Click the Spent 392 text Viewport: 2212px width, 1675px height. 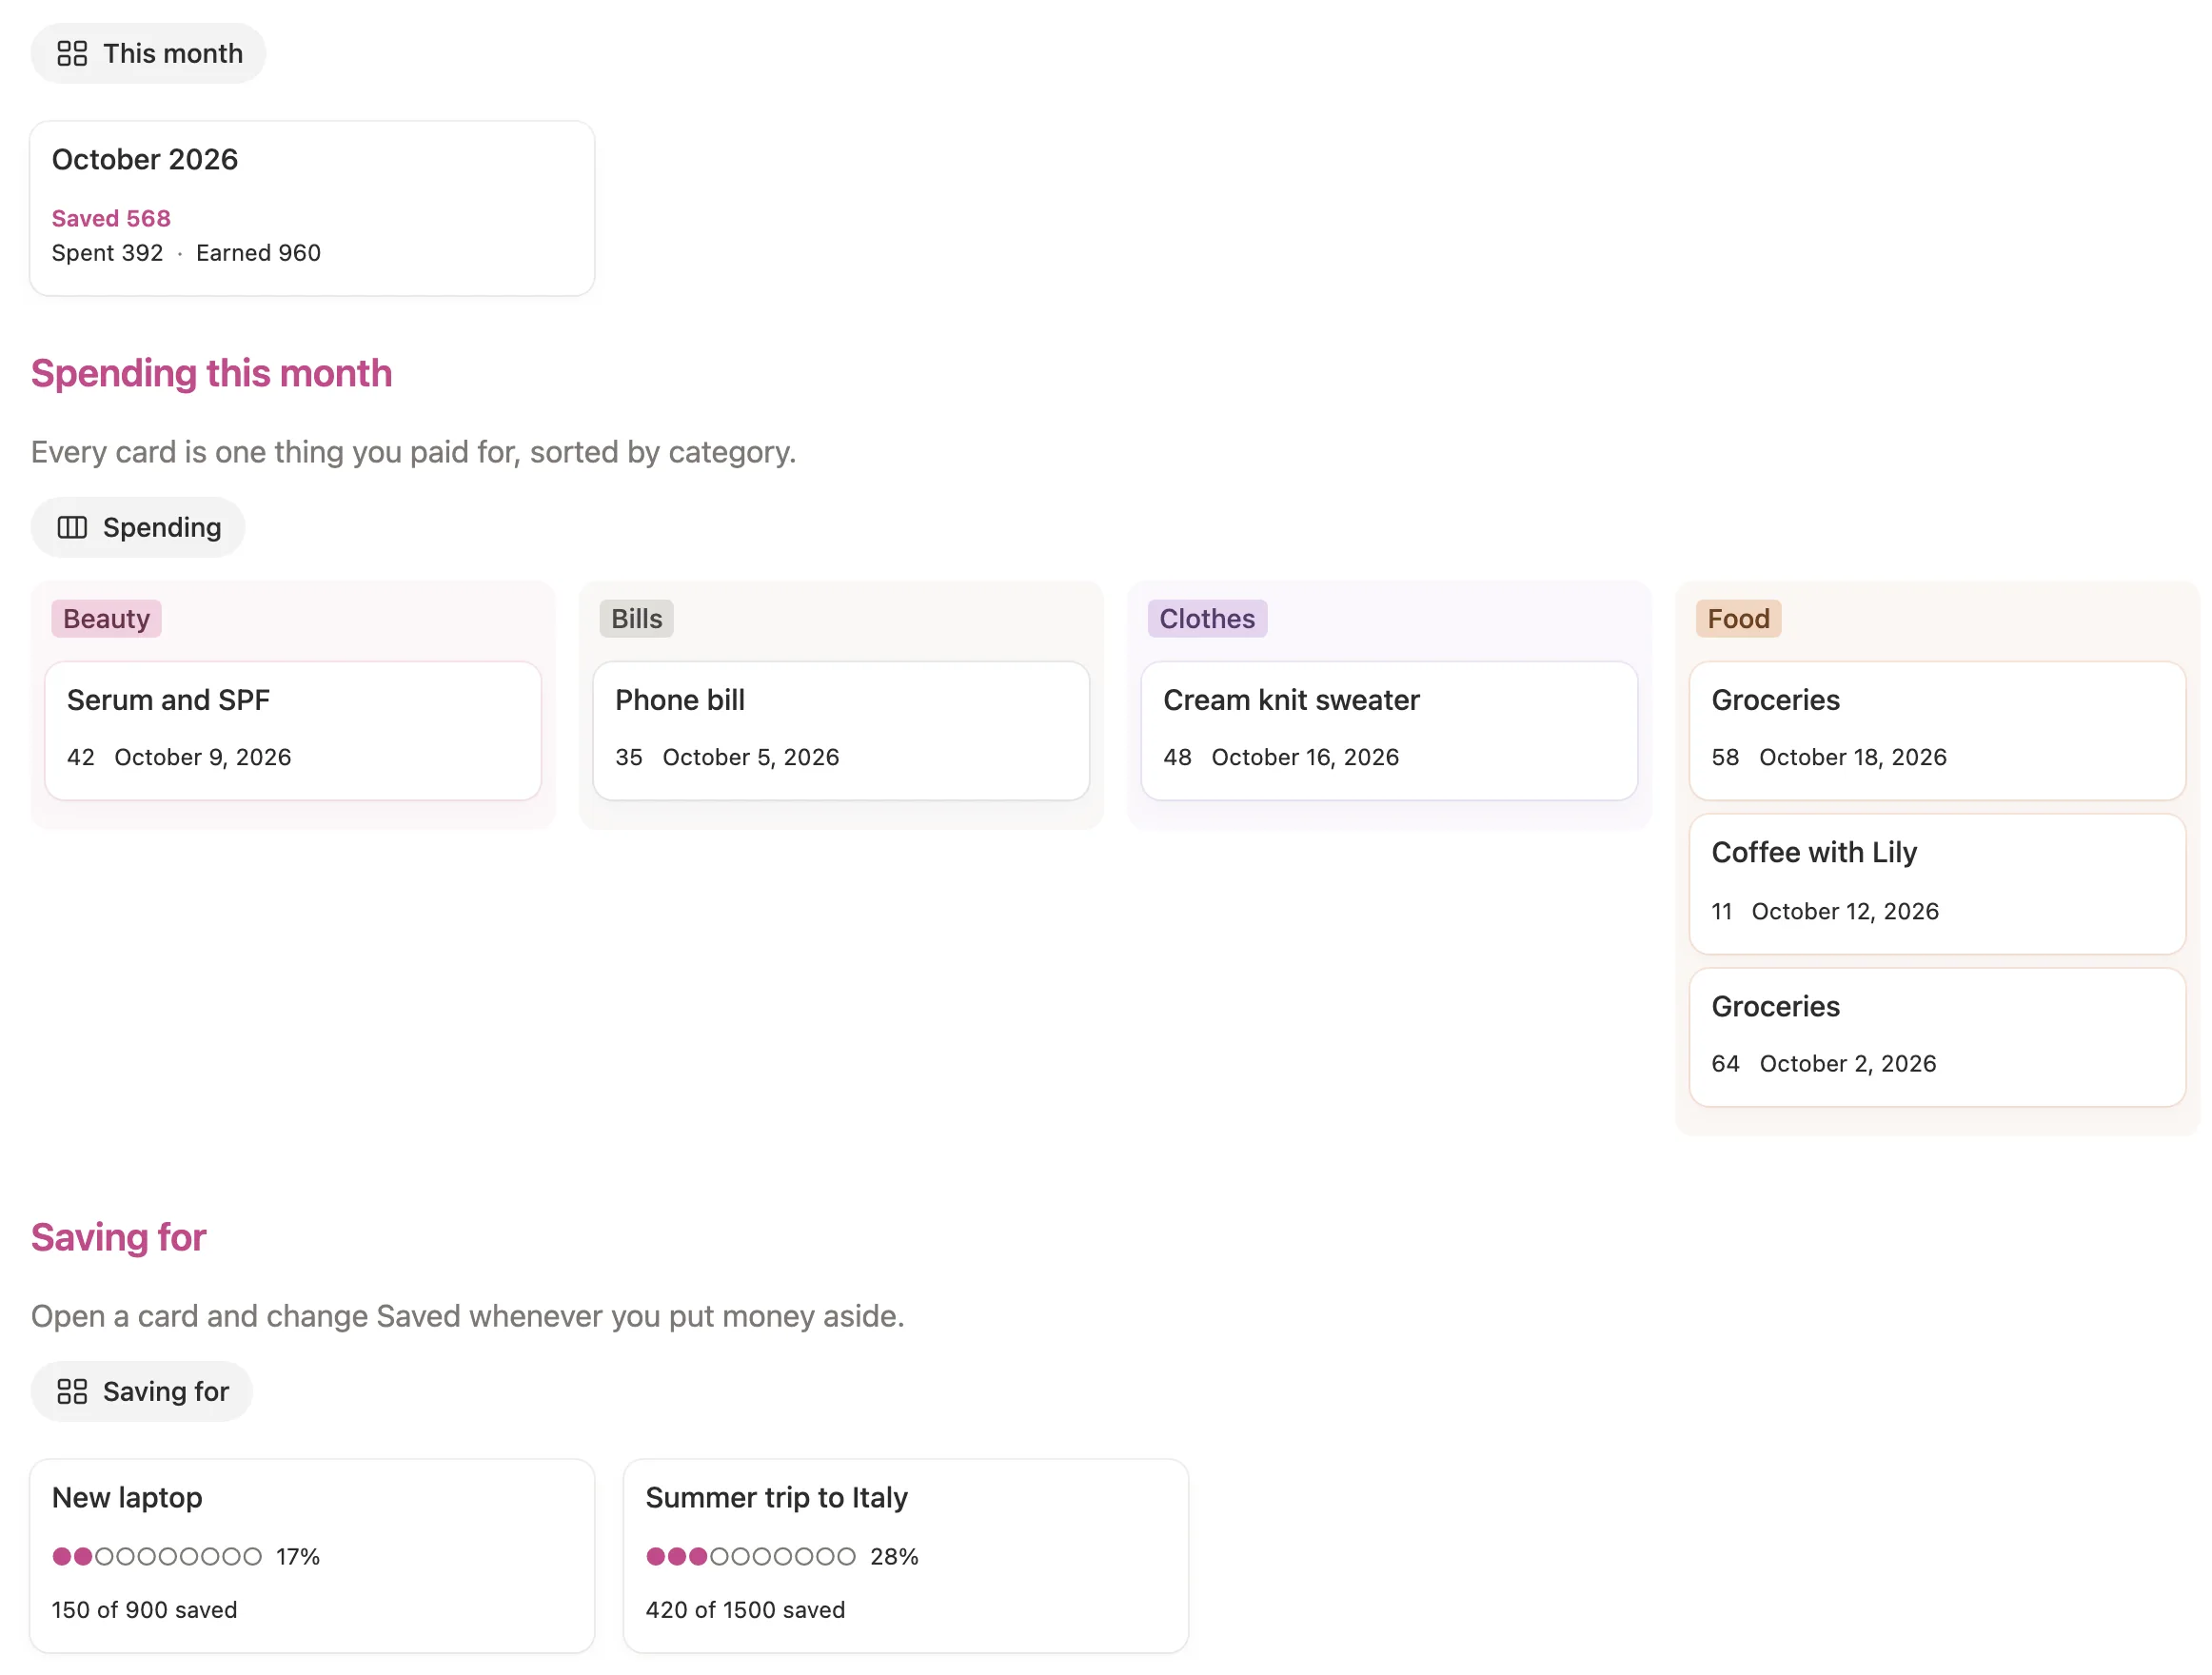point(107,253)
